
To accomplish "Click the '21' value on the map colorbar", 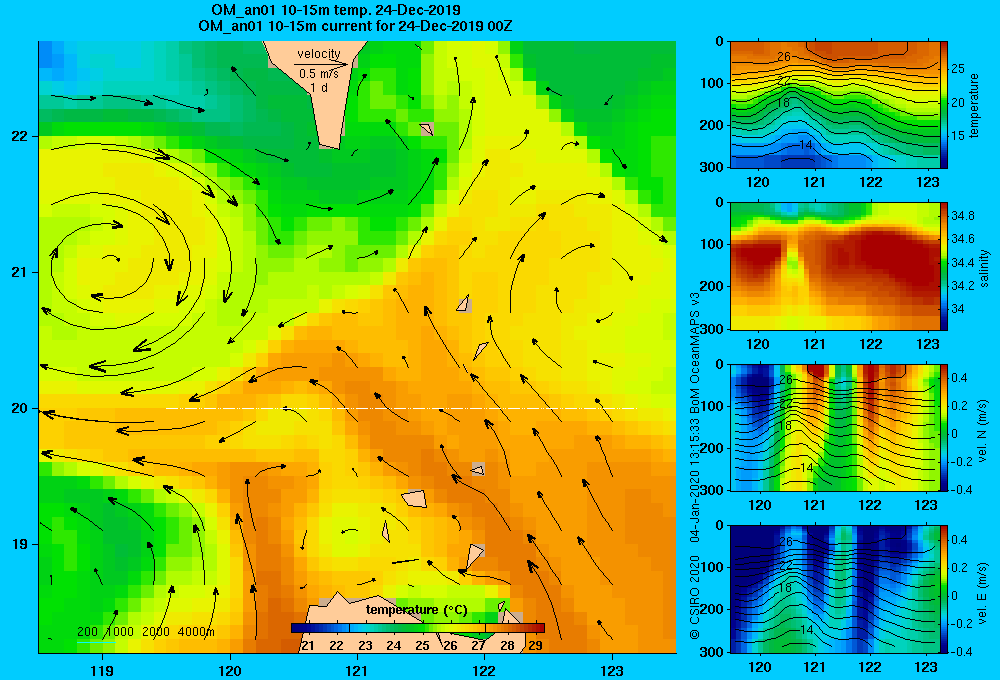I will pos(307,645).
